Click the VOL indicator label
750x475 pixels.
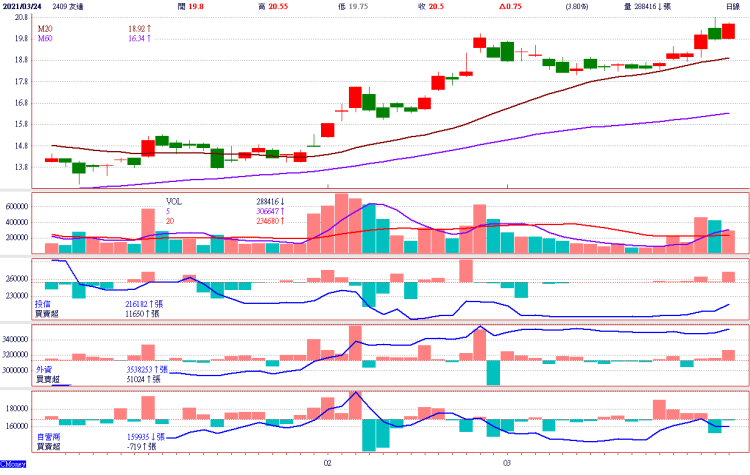(175, 201)
